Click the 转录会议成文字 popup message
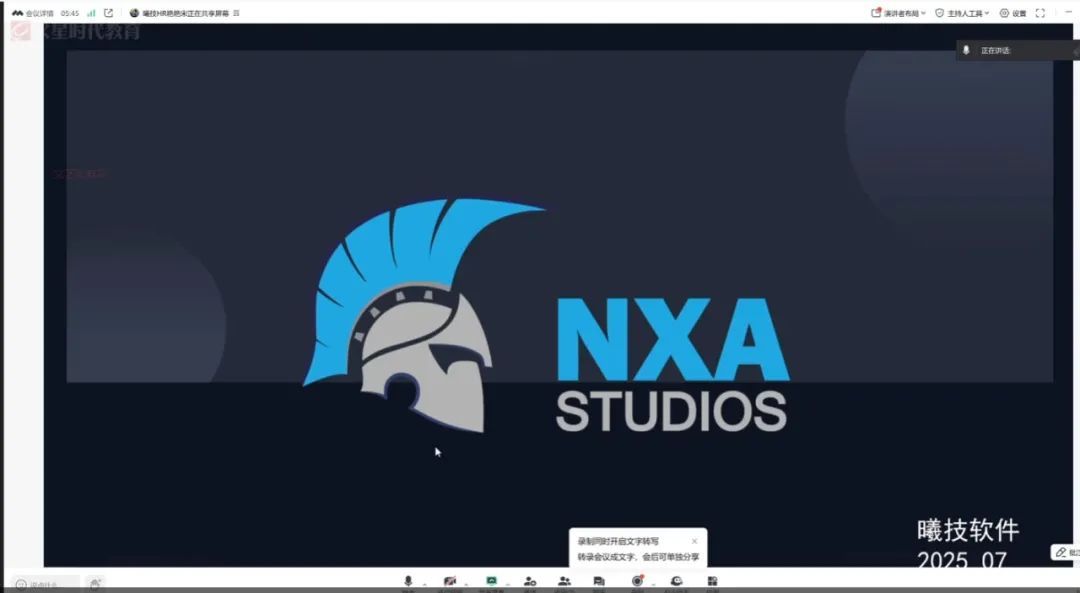This screenshot has width=1080, height=593. (x=638, y=556)
